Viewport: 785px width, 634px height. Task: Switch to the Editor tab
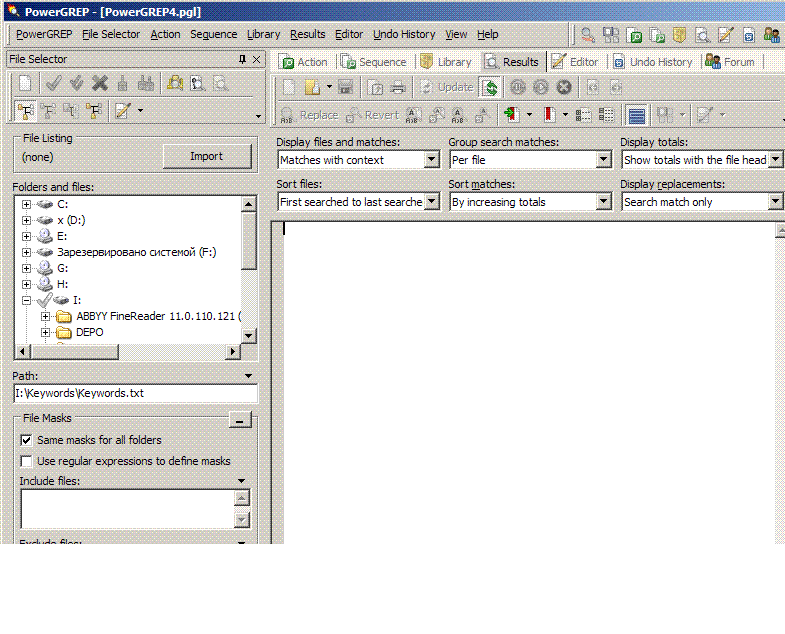click(575, 62)
